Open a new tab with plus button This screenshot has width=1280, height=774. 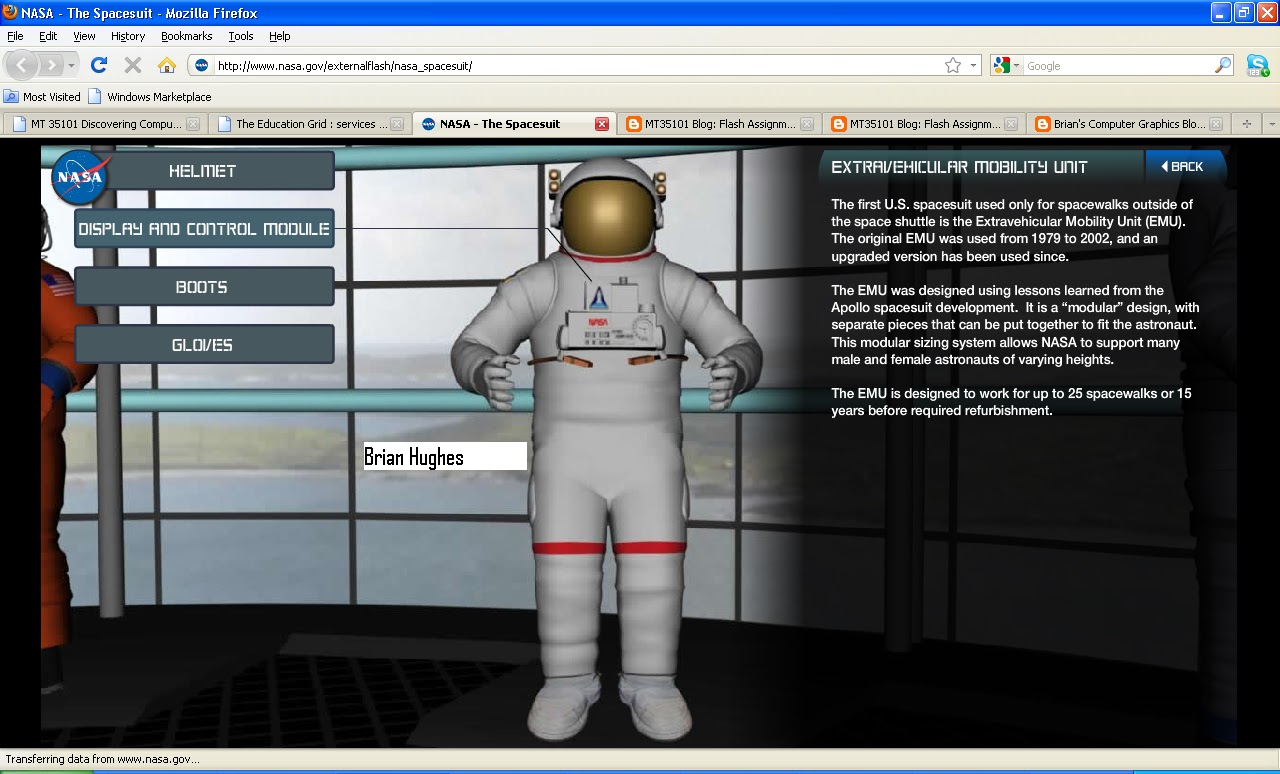click(1246, 124)
